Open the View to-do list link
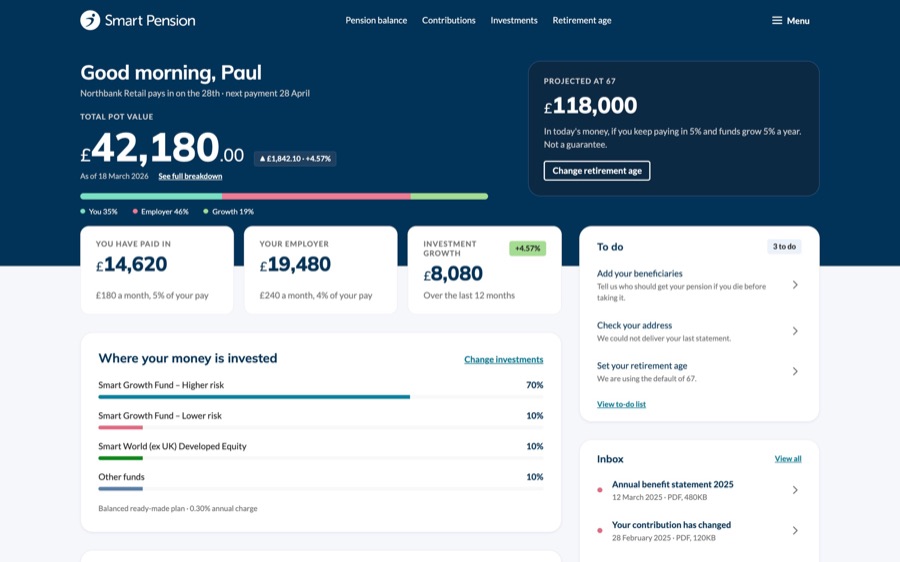This screenshot has height=562, width=900. 621,404
